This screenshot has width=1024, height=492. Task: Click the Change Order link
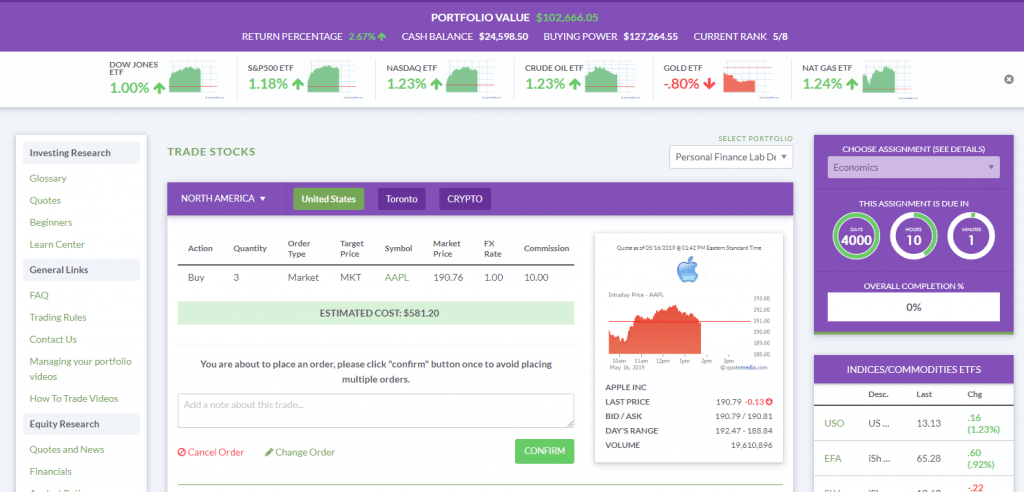299,452
